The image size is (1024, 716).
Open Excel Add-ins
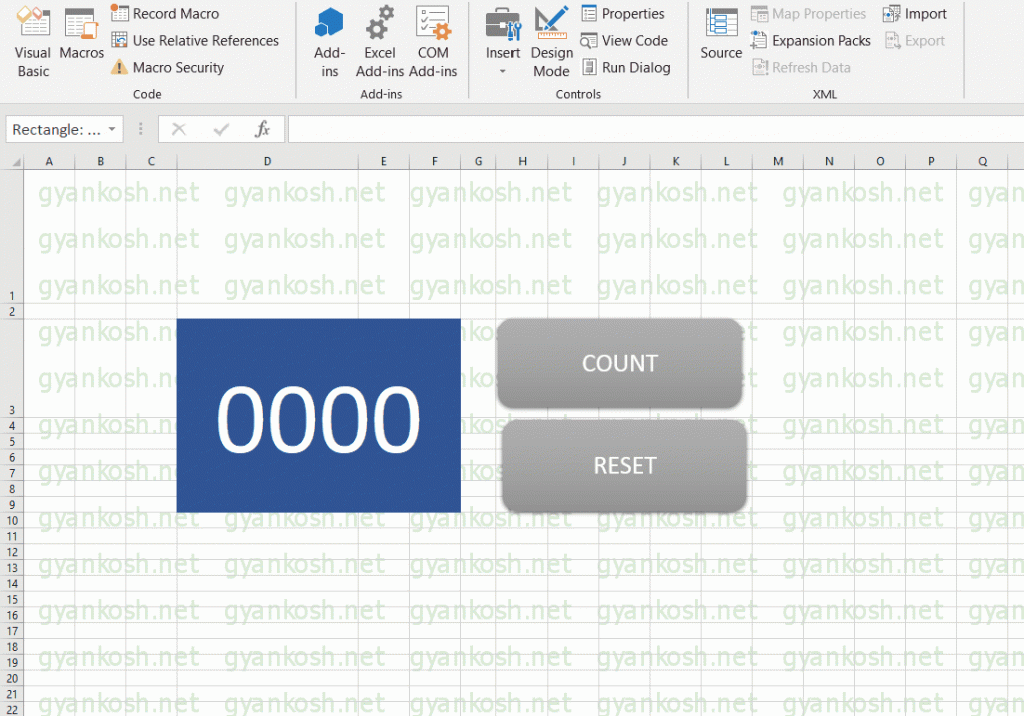(x=380, y=42)
